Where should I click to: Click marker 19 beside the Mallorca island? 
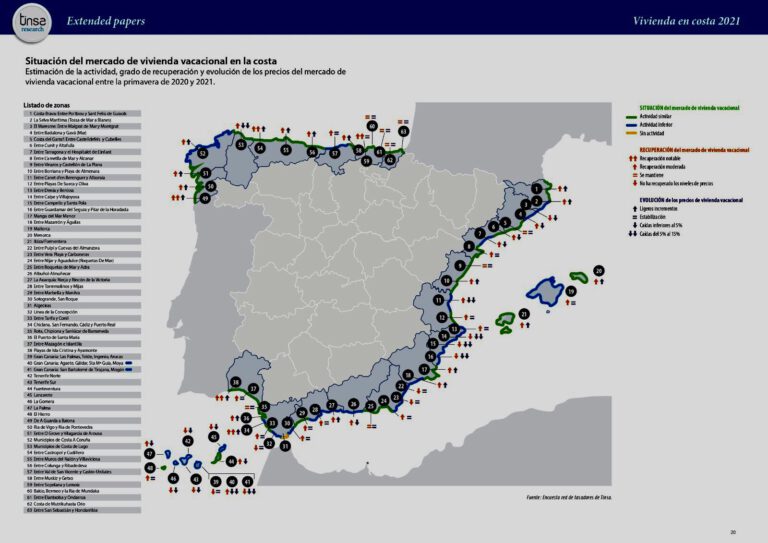click(x=571, y=292)
